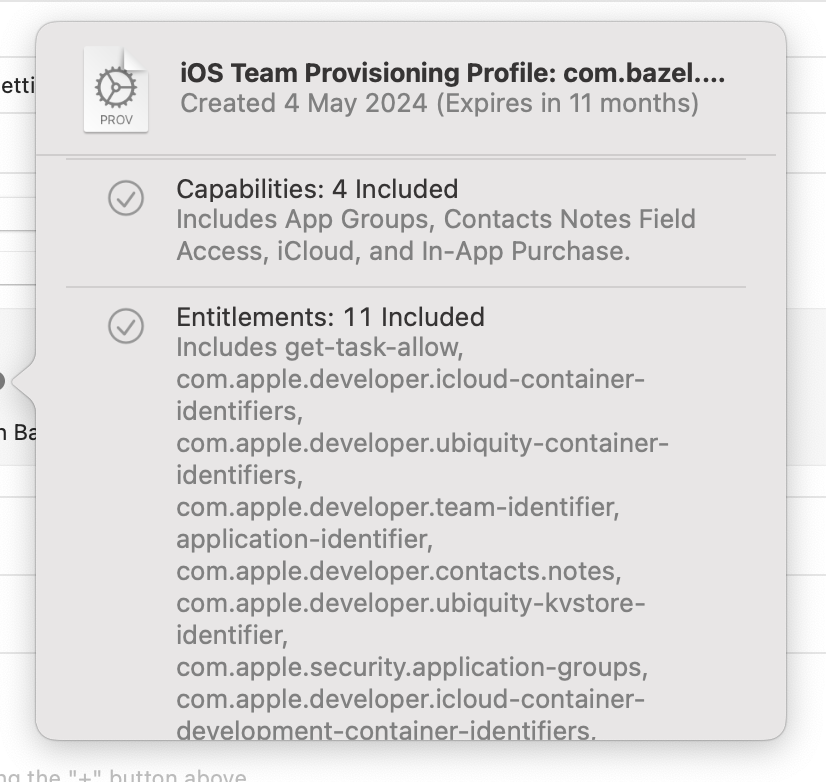The height and width of the screenshot is (782, 826).
Task: Click the 'Includes get-task-allow' entitlement line
Action: coord(319,348)
